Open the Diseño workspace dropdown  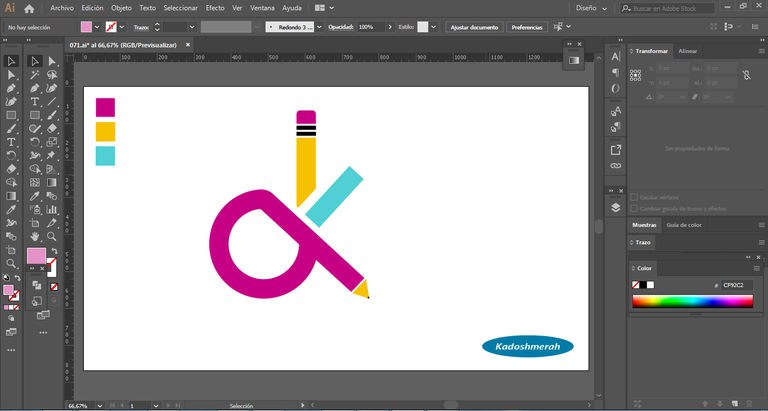[x=592, y=8]
